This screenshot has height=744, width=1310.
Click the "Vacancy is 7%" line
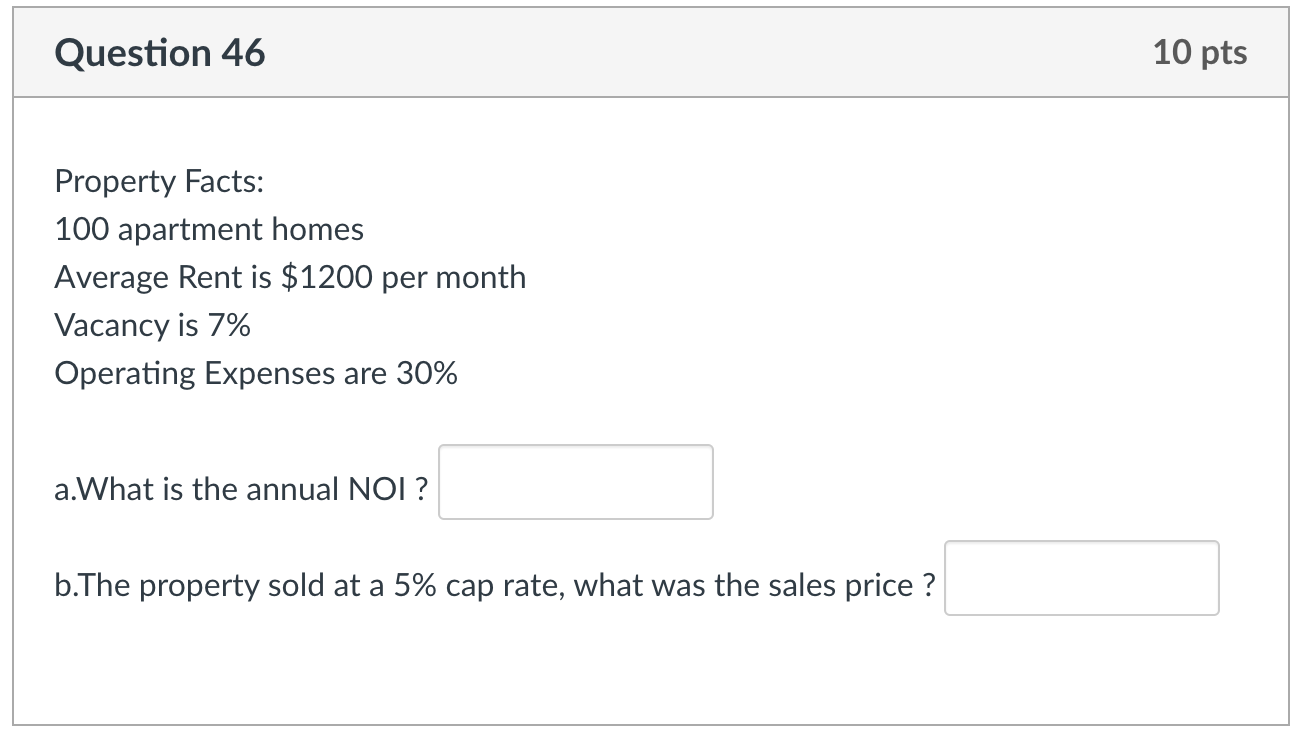(x=152, y=325)
